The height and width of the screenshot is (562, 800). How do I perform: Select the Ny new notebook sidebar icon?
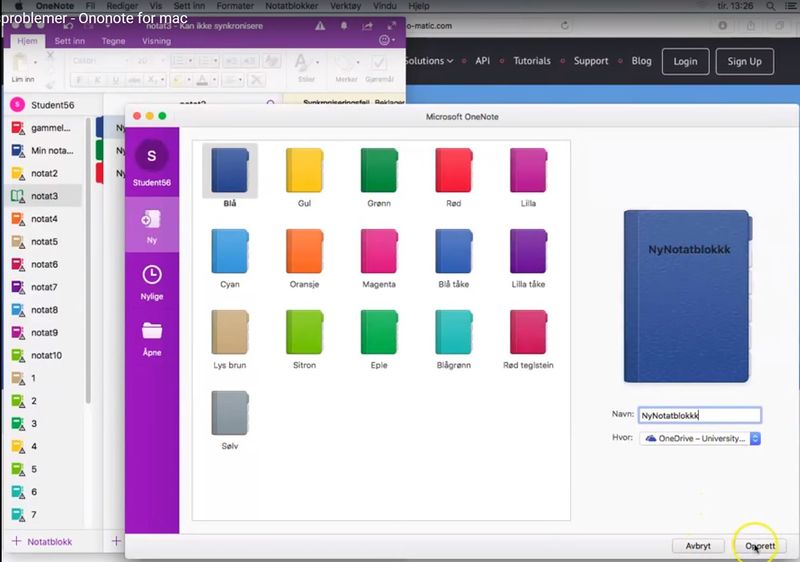click(x=152, y=219)
